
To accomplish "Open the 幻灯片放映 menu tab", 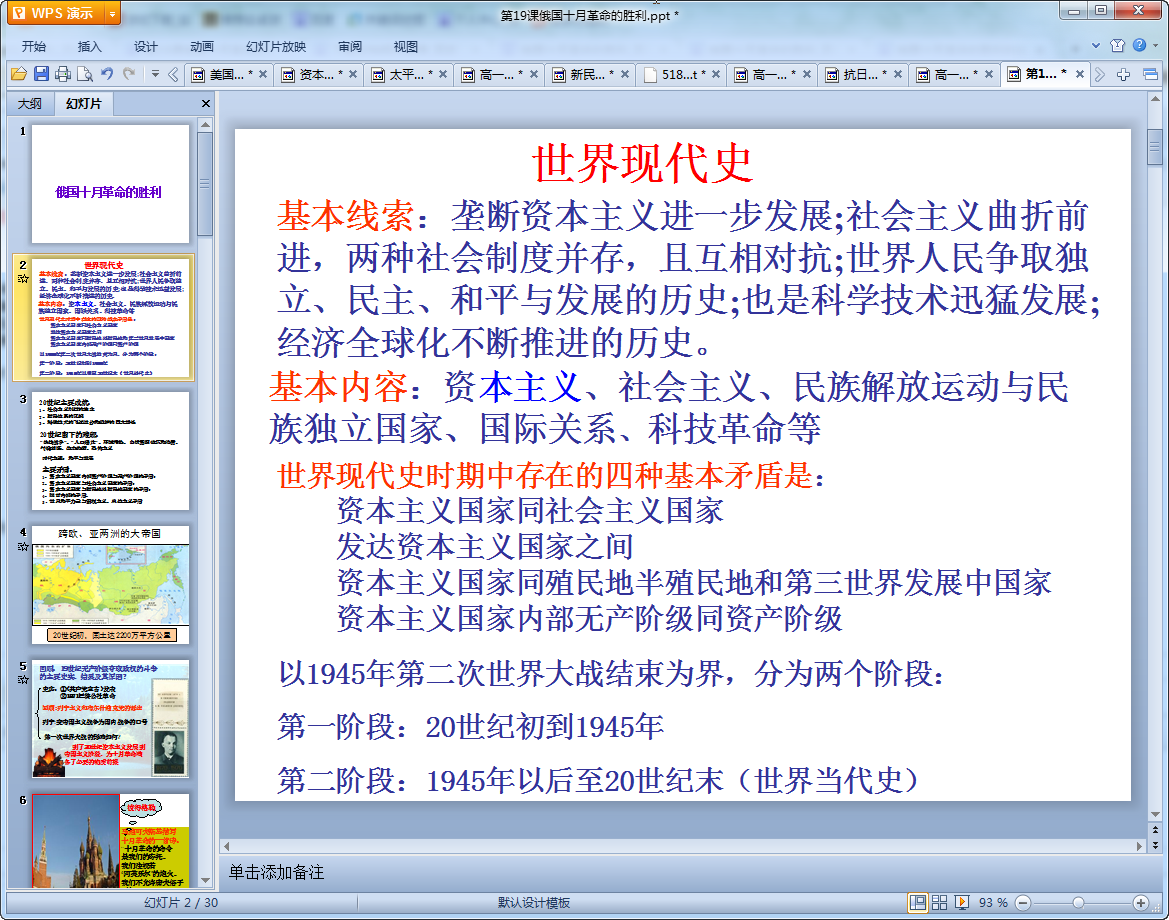I will tap(276, 46).
